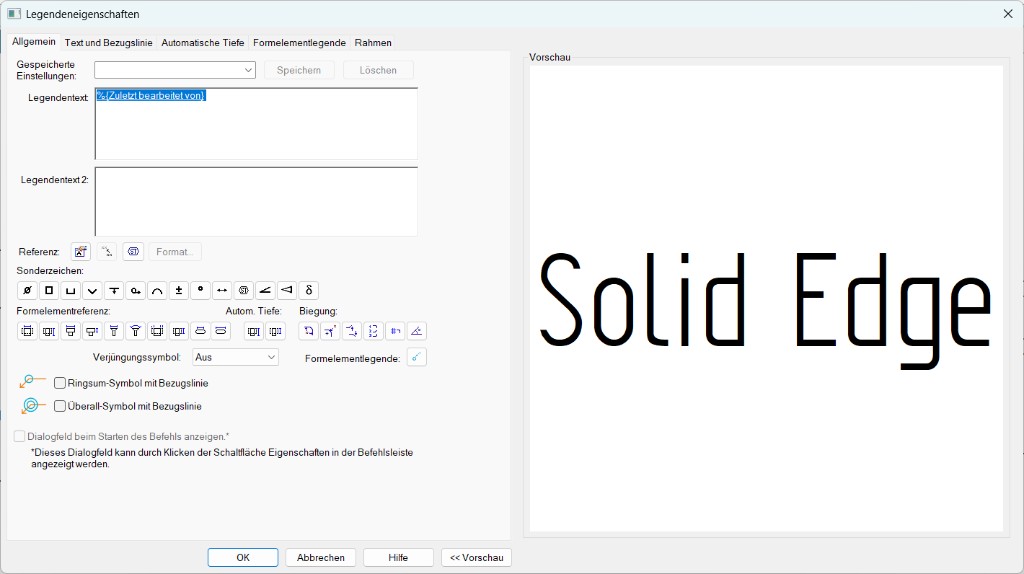Click the Solid Edge preview area

coord(766,298)
